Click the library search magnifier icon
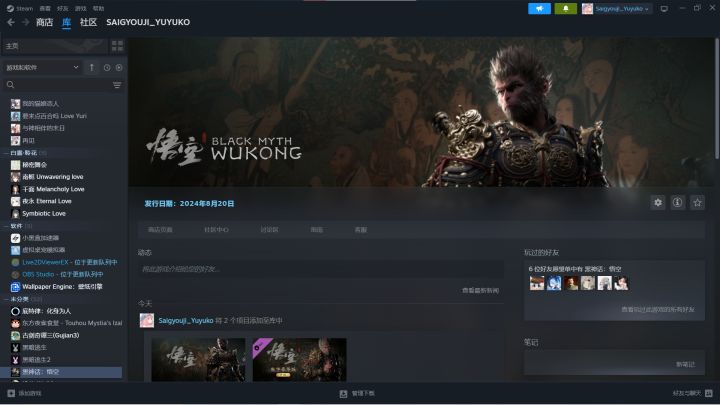Image resolution: width=720 pixels, height=405 pixels. tap(11, 85)
